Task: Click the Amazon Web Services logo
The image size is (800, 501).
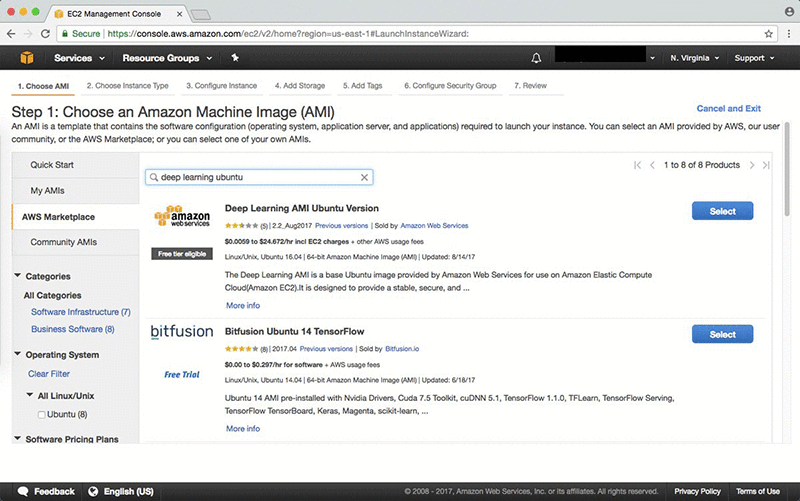Action: [182, 216]
